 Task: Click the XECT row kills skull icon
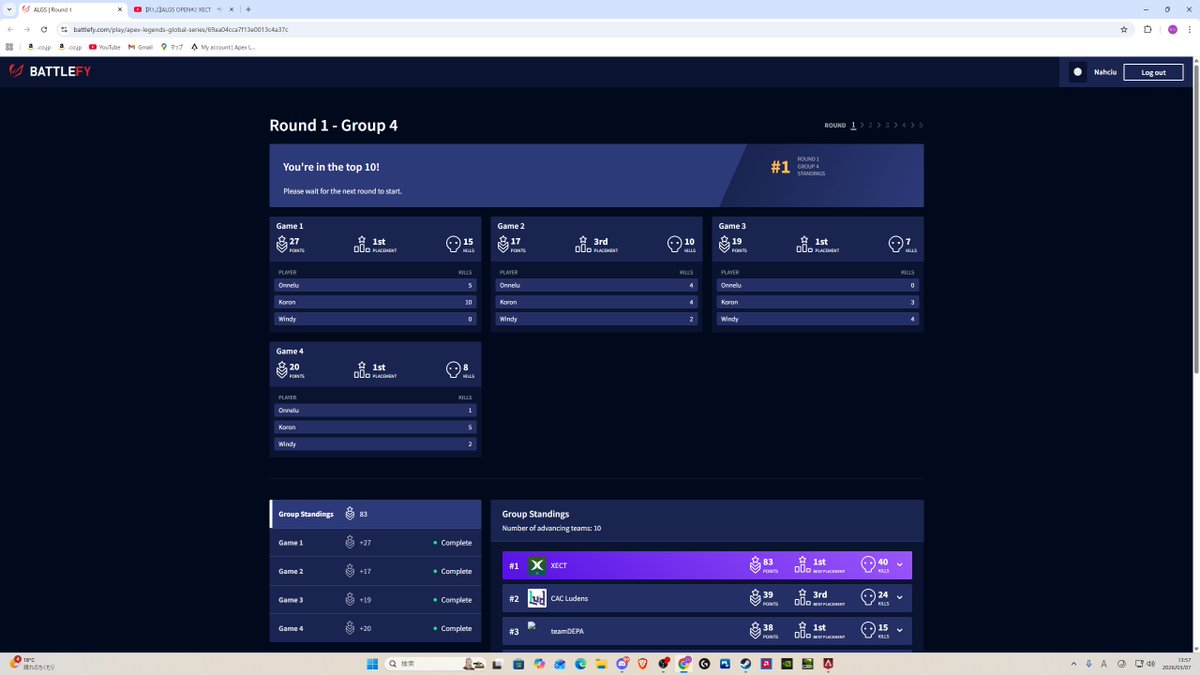coord(867,566)
